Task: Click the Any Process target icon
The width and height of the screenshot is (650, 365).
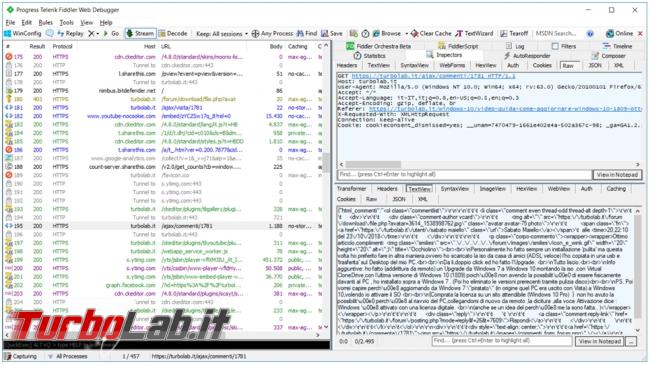Action: tap(256, 34)
